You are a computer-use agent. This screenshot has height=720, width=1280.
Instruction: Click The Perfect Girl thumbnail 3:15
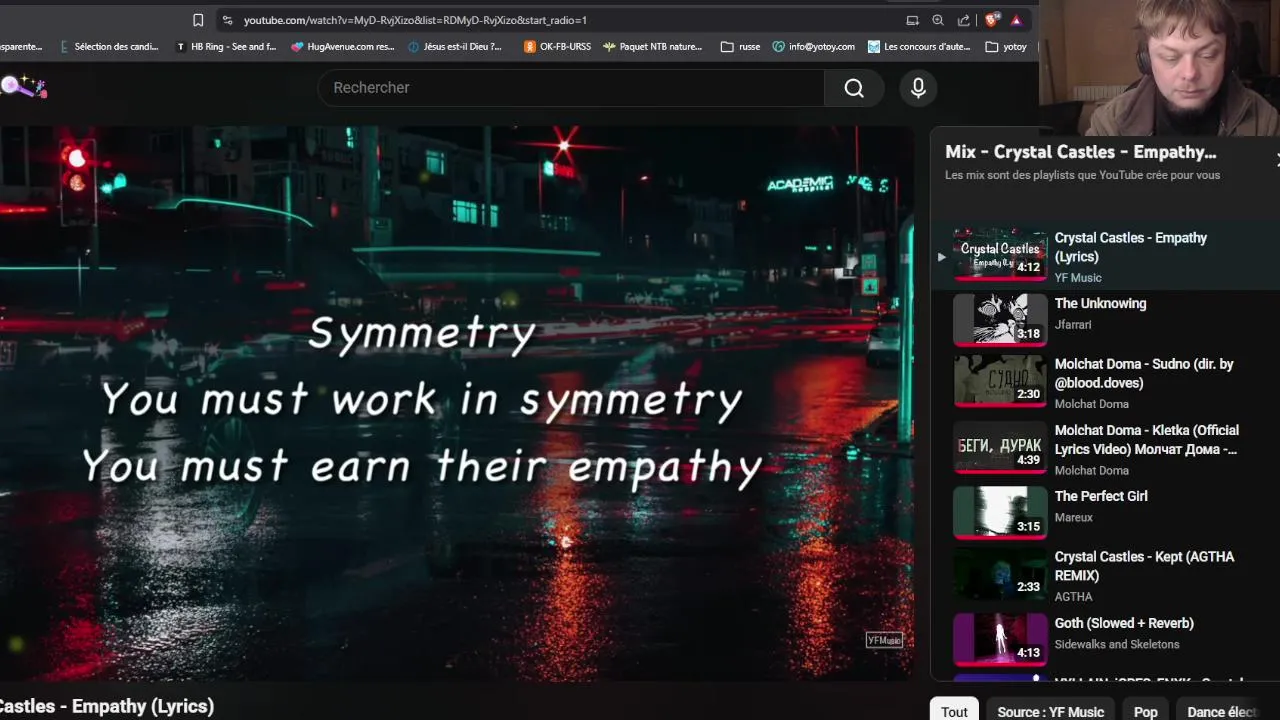tap(1000, 512)
